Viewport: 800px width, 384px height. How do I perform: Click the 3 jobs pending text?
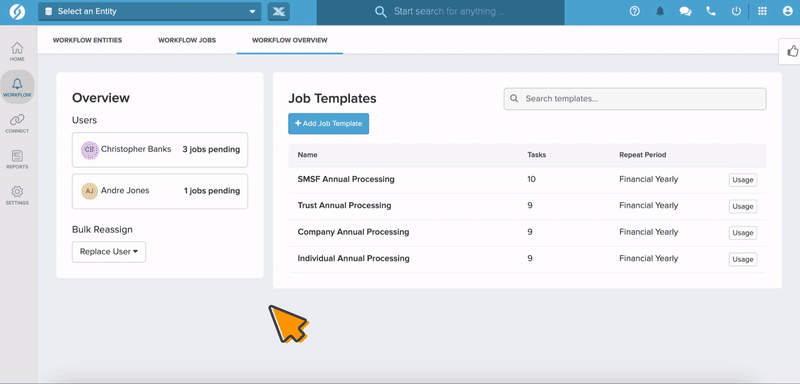click(211, 149)
